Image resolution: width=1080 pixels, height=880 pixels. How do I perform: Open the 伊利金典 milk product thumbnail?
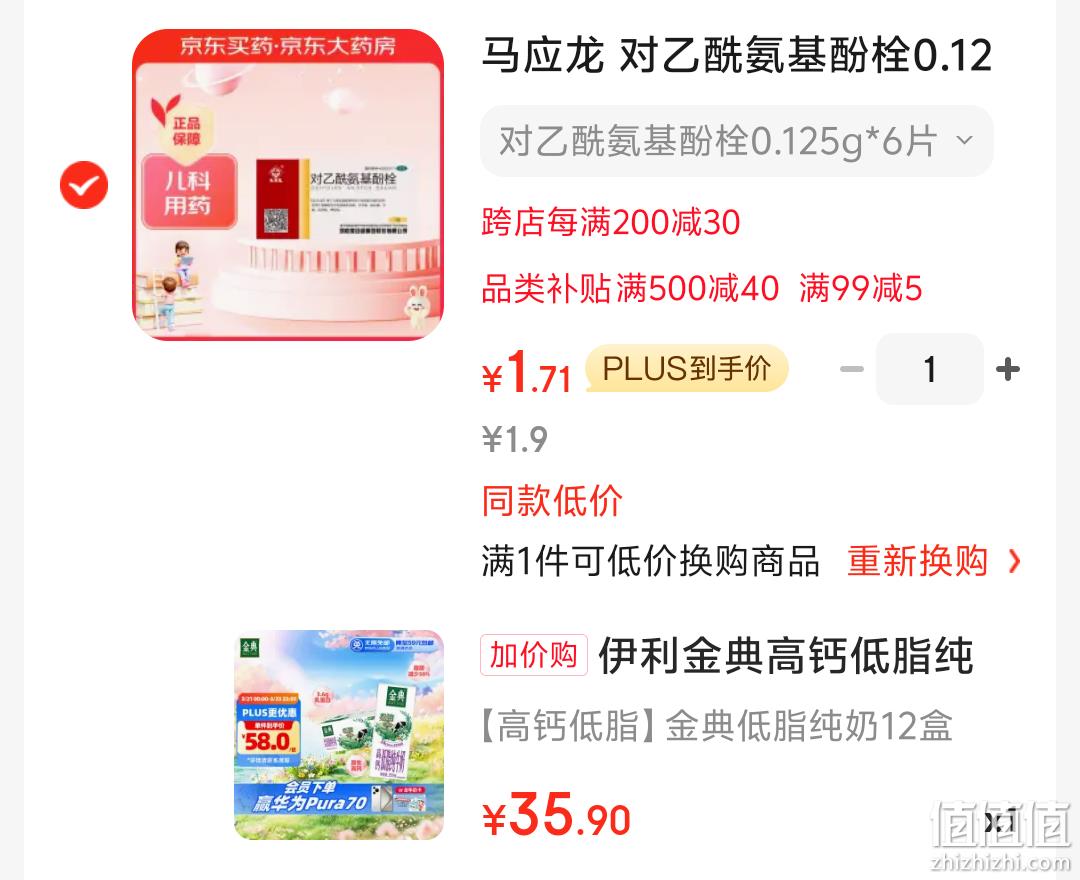tap(339, 735)
